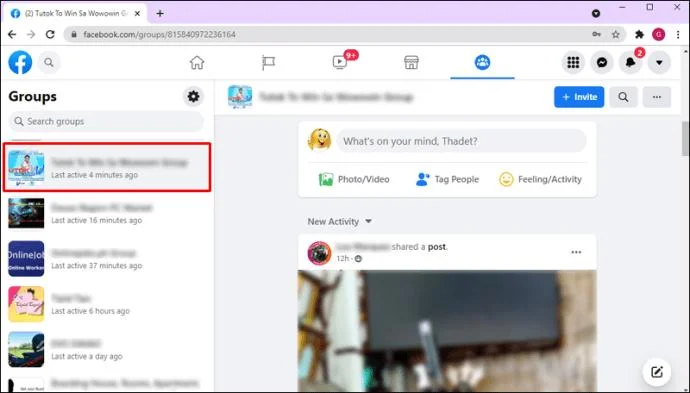Click the Photo/Video button
Screen dimensions: 690x393
coord(354,179)
